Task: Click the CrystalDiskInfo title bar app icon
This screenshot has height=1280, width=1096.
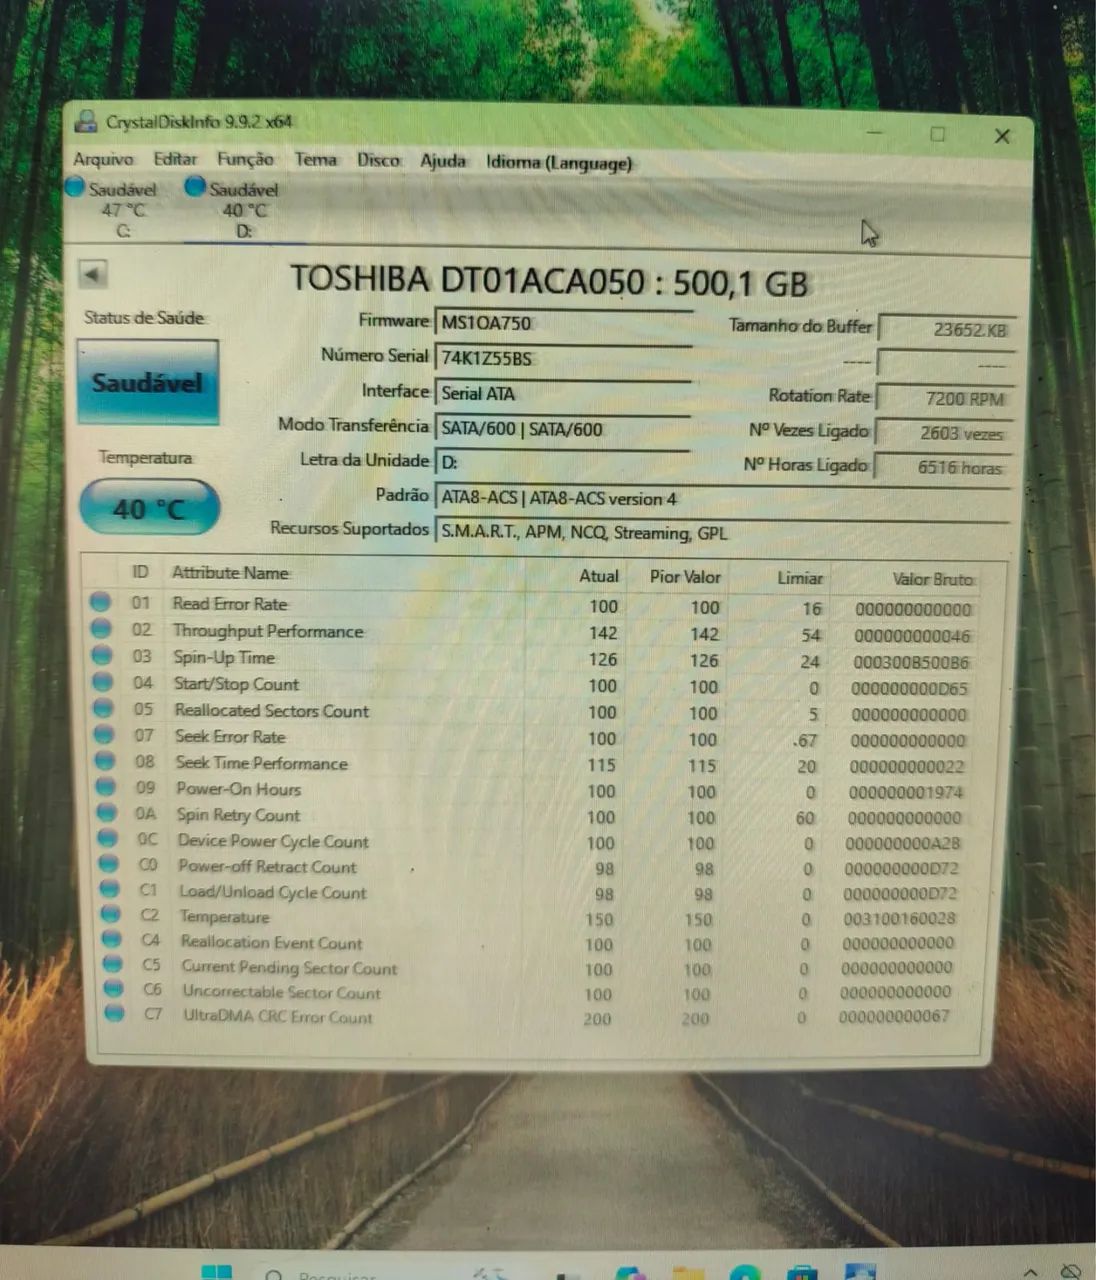Action: (x=87, y=121)
